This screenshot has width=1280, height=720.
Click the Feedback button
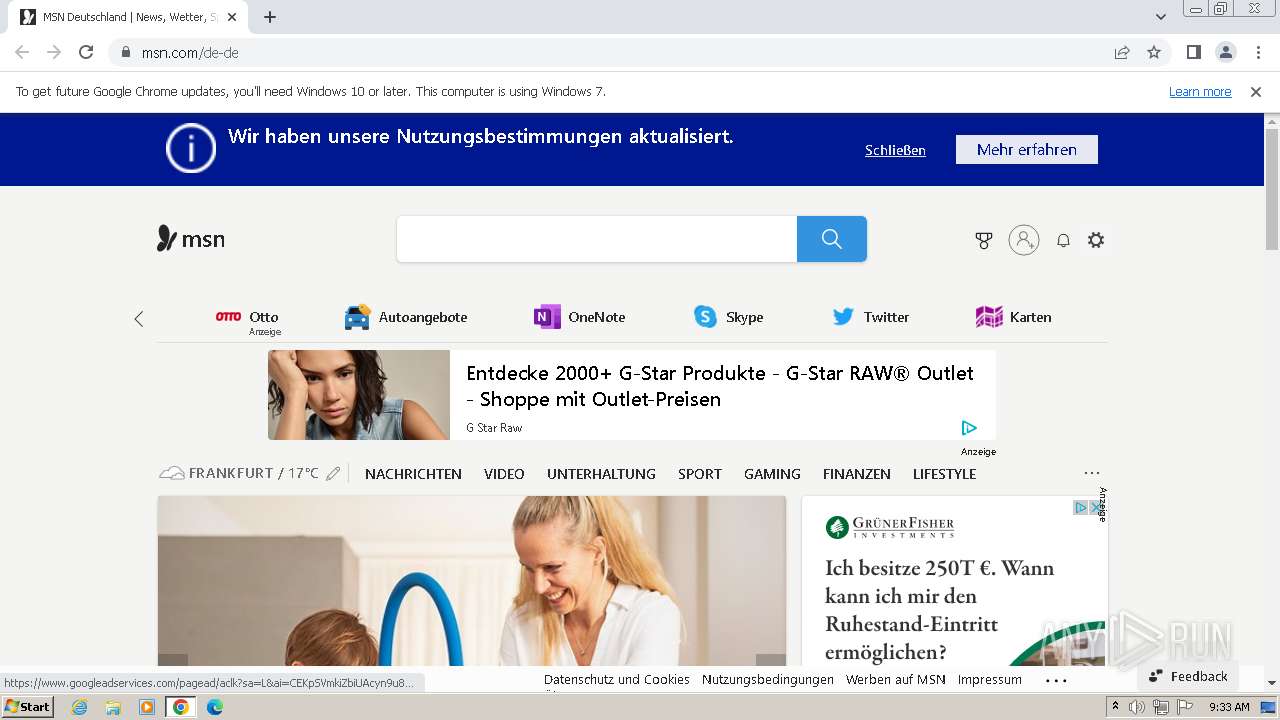[1188, 676]
